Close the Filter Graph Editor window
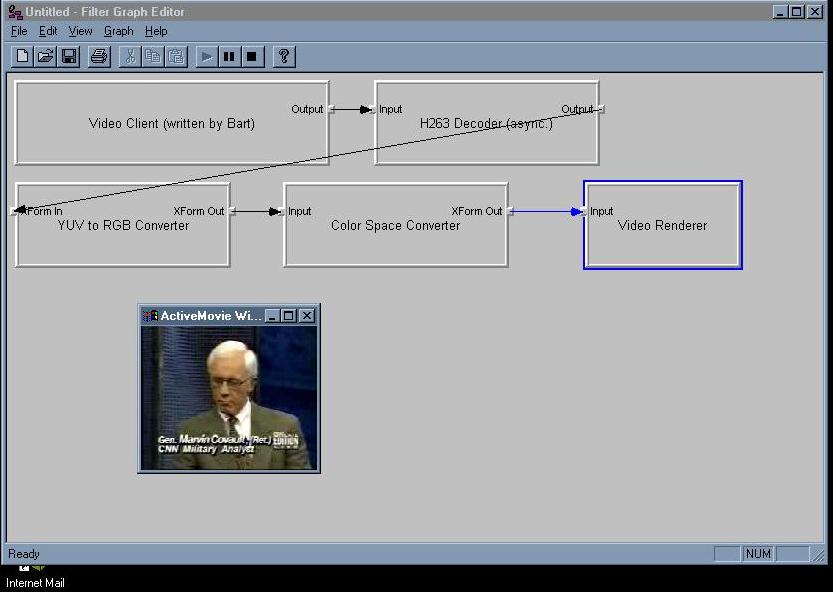833x592 pixels. pyautogui.click(x=814, y=11)
